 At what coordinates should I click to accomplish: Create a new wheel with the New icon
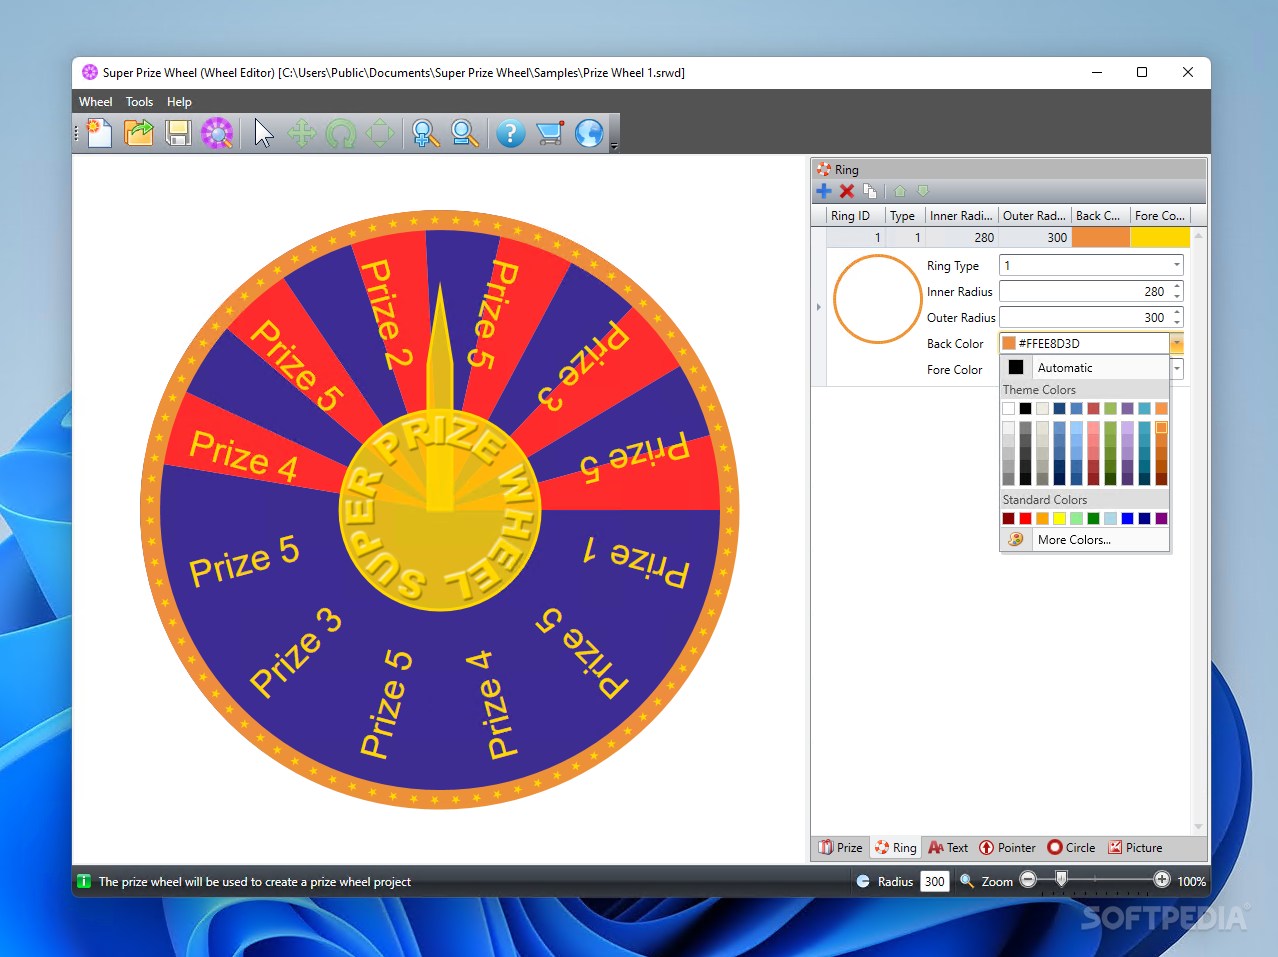(99, 133)
